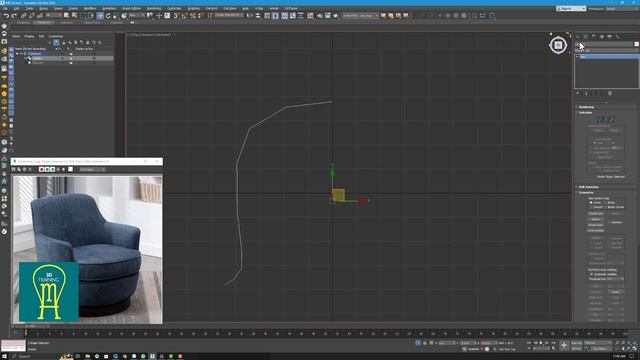Toggle green channel in render window
Image resolution: width=640 pixels, height=360 pixels.
pyautogui.click(x=47, y=169)
